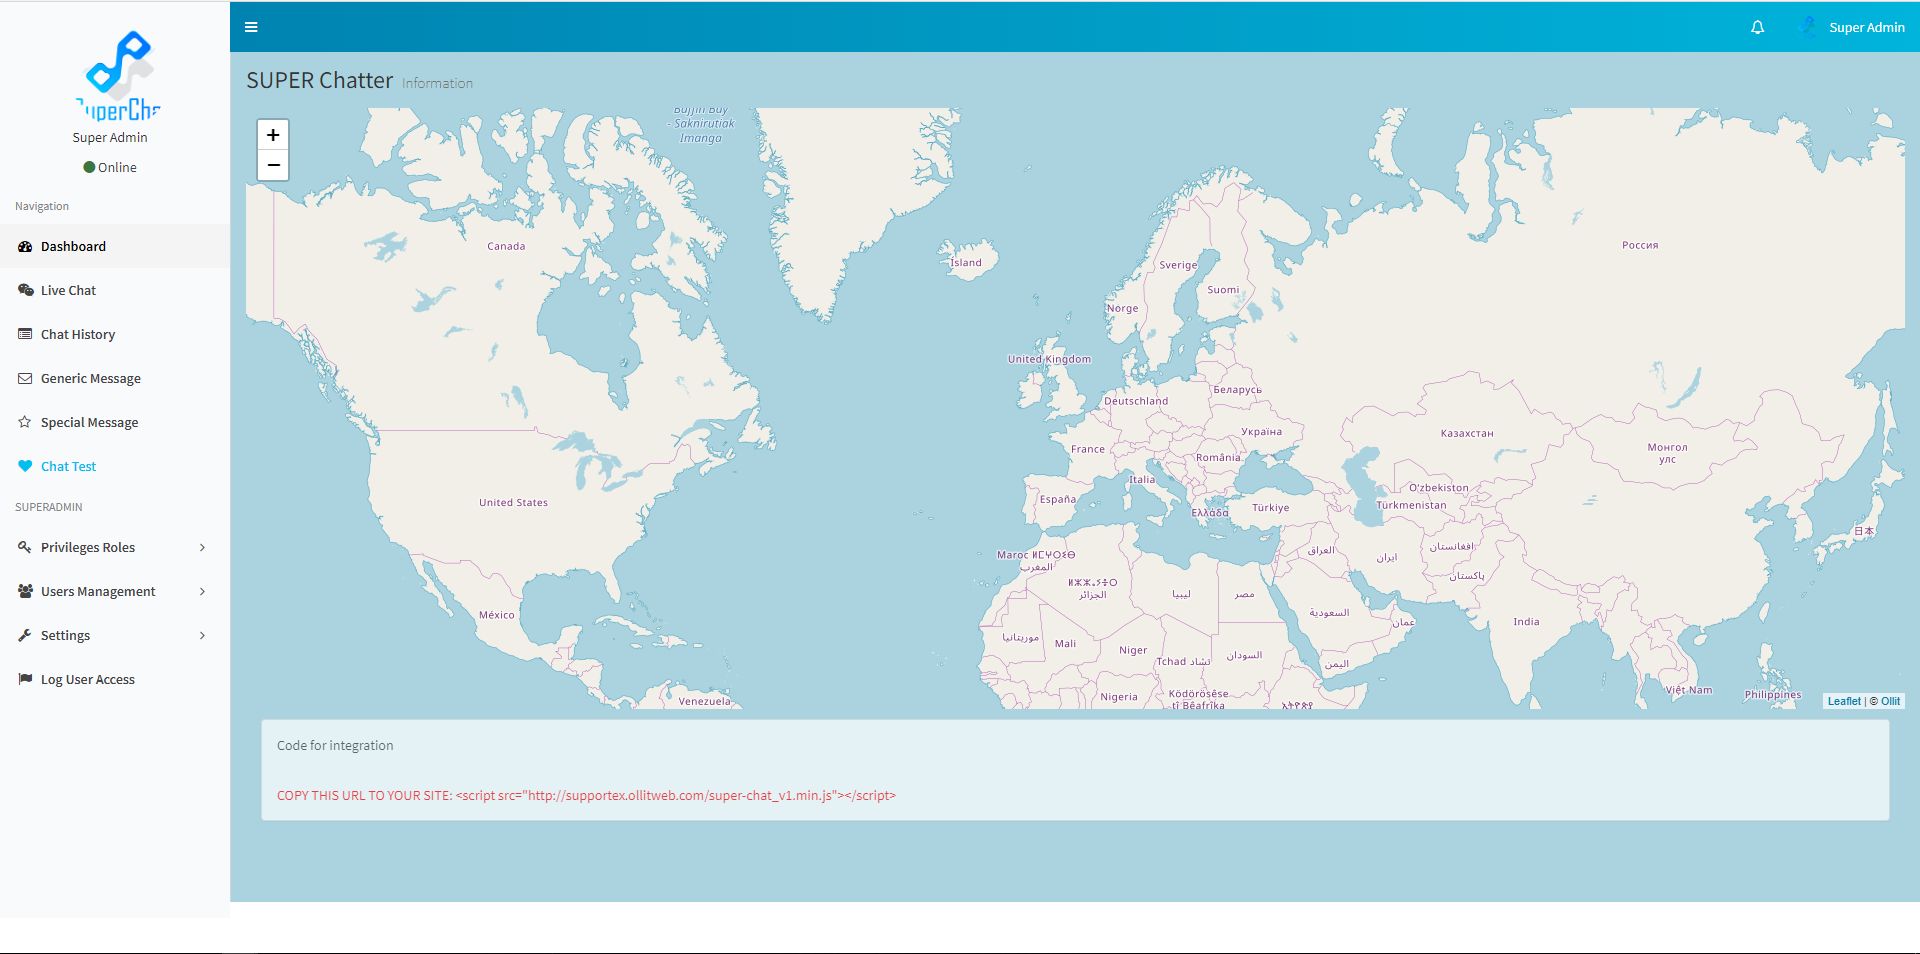
Task: Zoom in on the map
Action: tap(273, 135)
